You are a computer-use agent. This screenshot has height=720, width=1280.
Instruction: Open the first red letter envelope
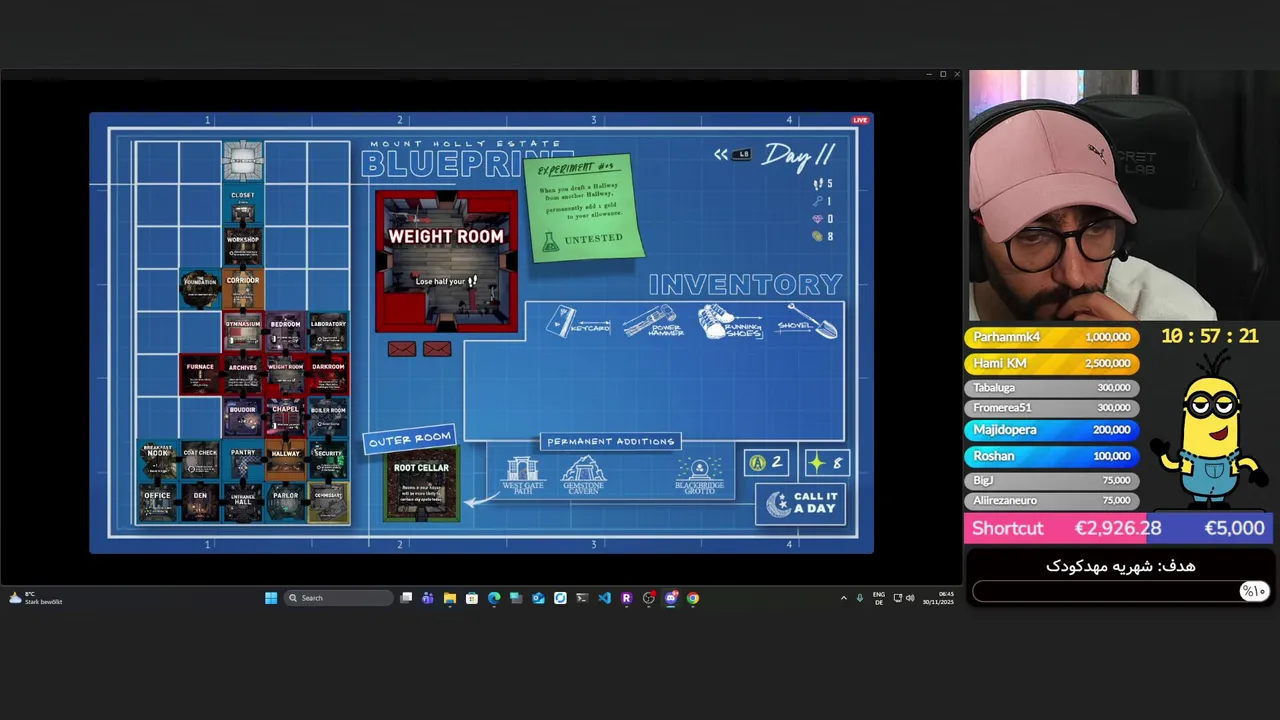(401, 349)
